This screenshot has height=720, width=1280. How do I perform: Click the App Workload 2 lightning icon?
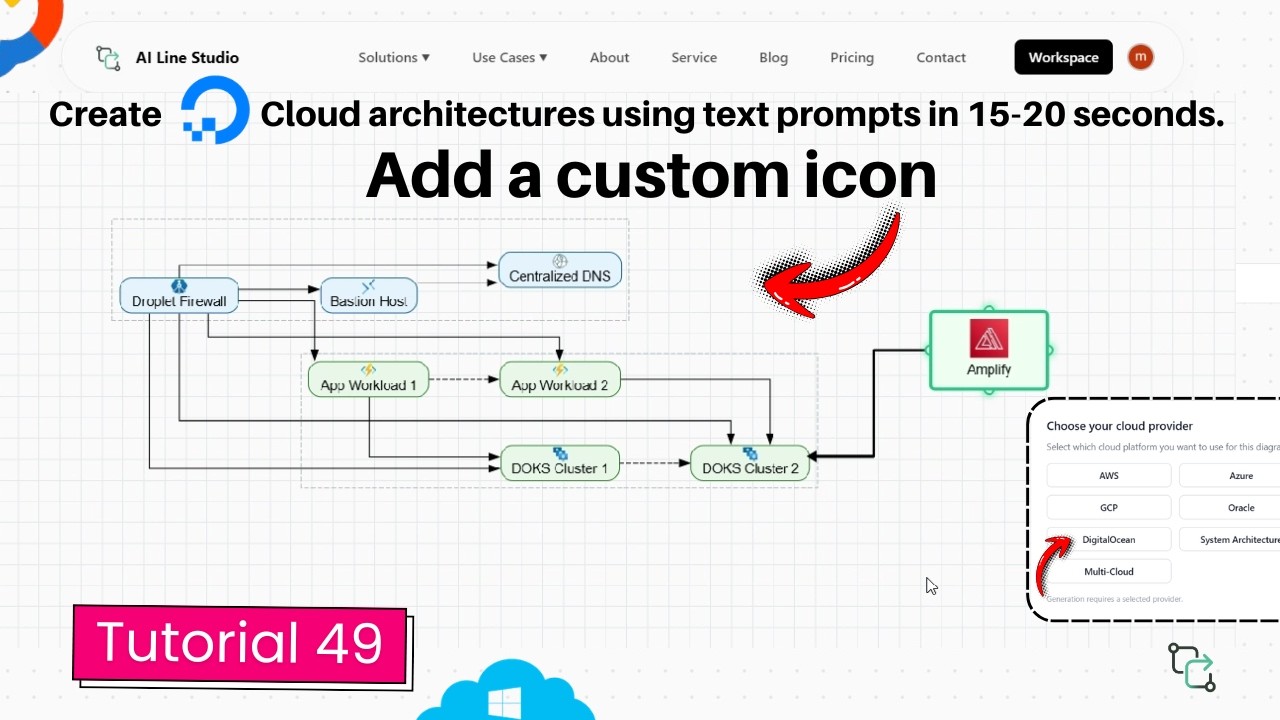coord(560,370)
